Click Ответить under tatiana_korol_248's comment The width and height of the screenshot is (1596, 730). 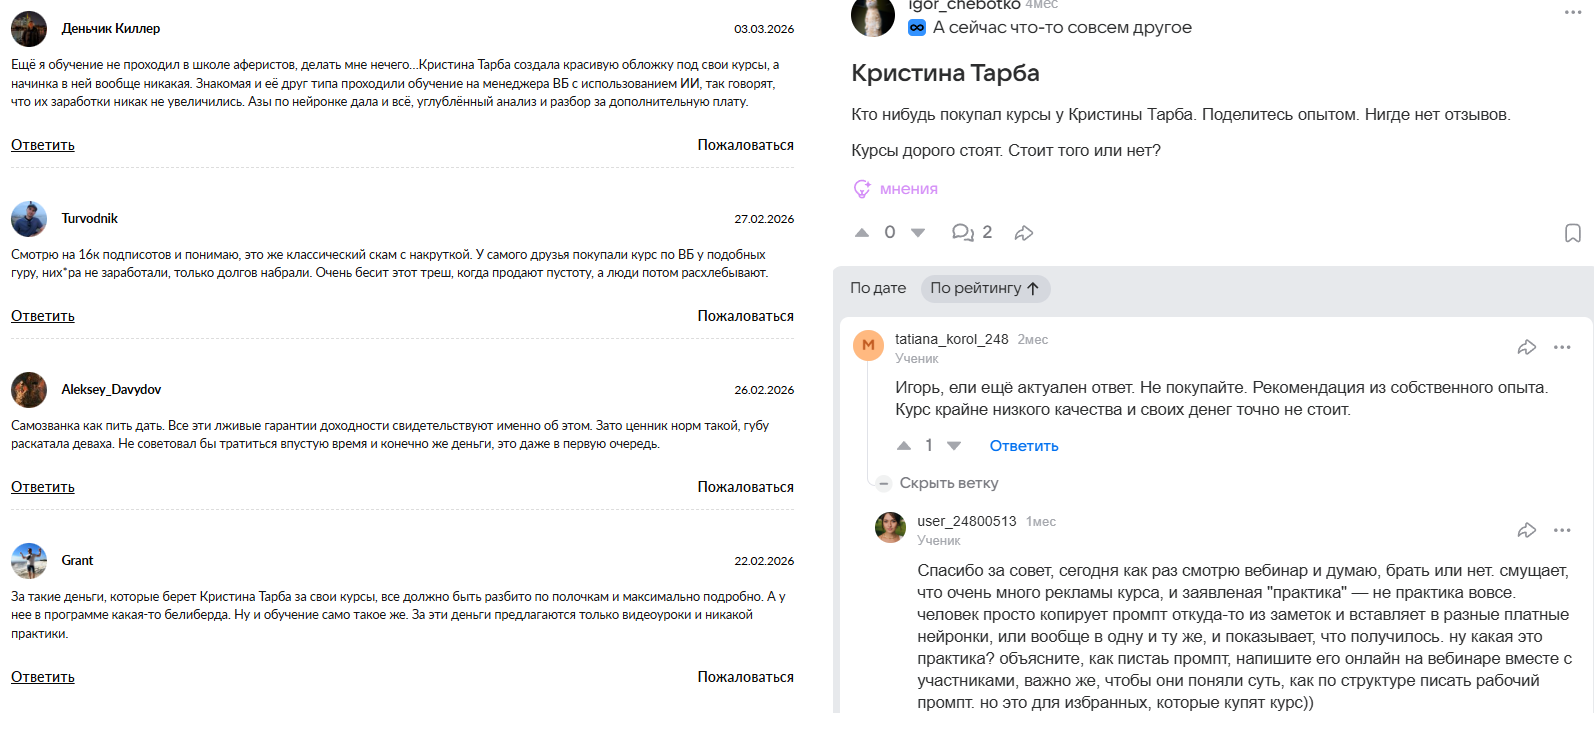pos(1023,445)
